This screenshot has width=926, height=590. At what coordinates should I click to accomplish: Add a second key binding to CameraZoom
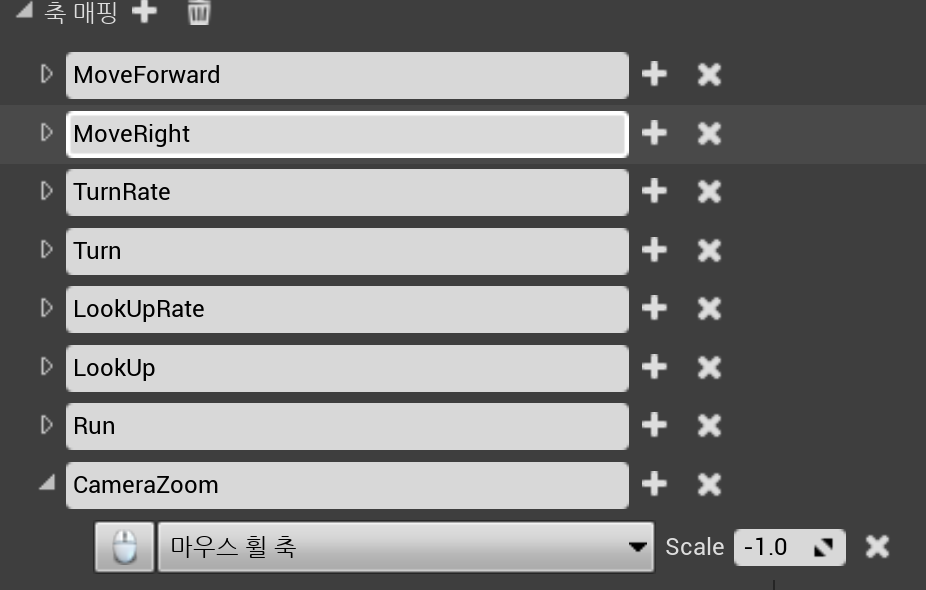click(654, 484)
